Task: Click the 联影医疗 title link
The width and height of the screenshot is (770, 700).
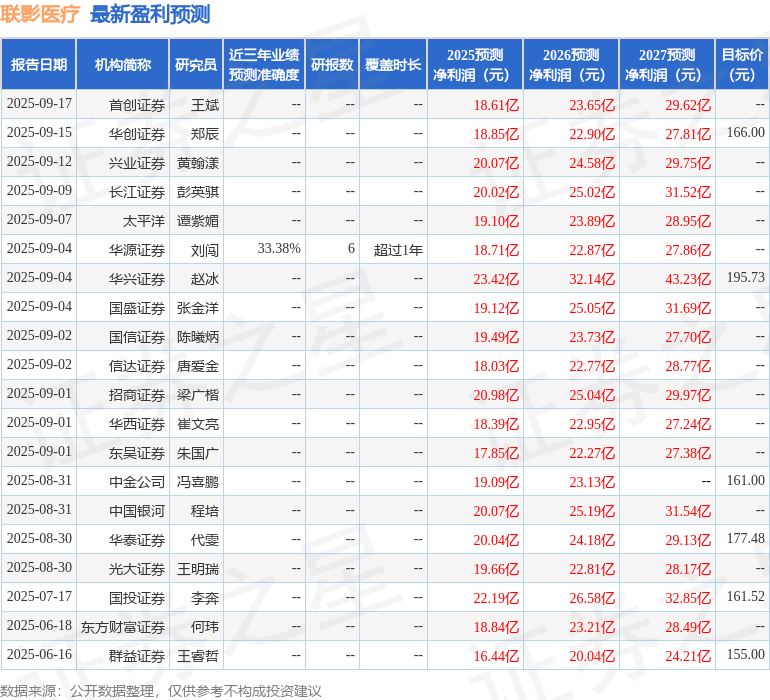Action: tap(41, 14)
